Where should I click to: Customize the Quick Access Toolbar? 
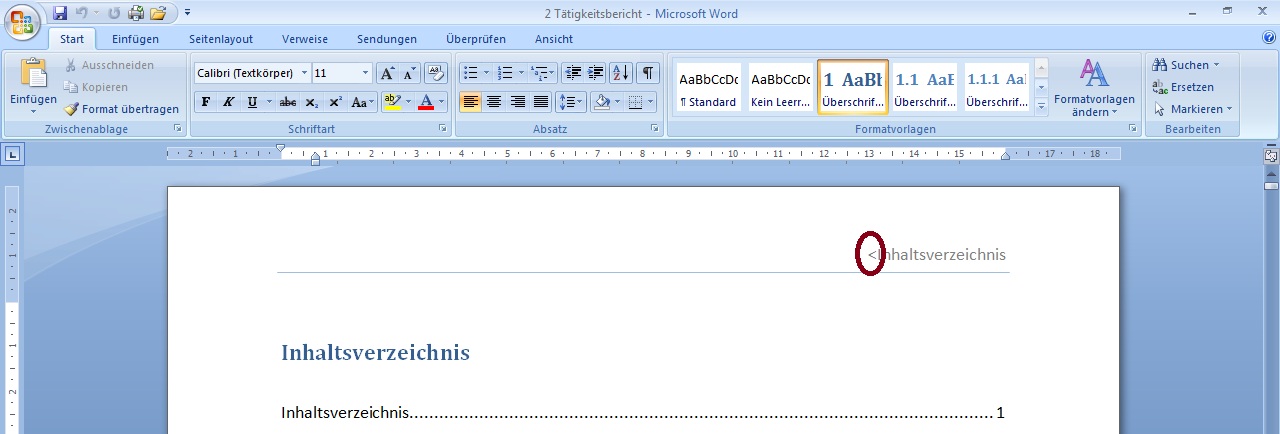point(187,13)
